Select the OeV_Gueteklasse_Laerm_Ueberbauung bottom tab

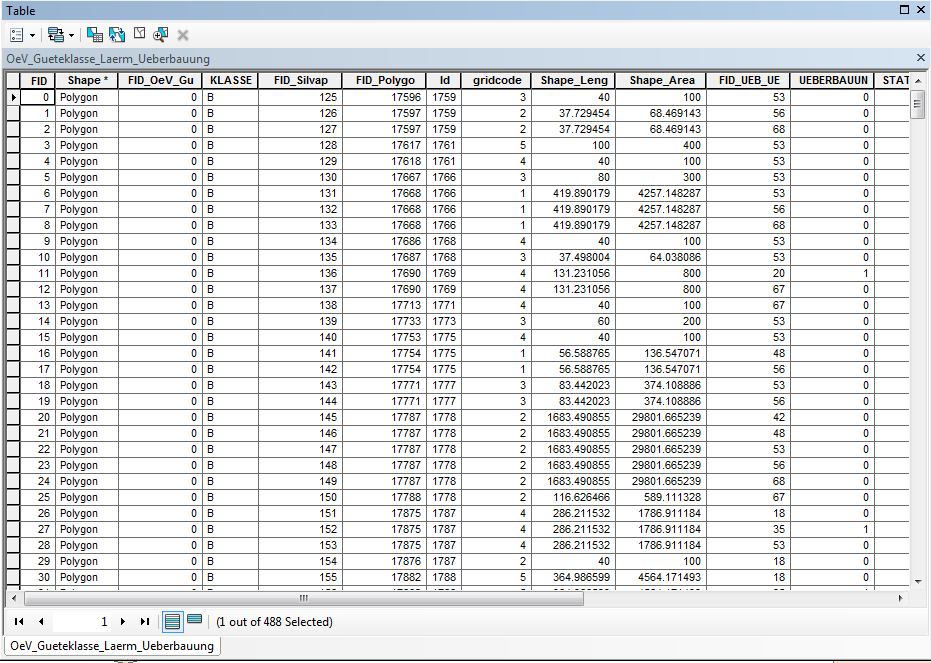pos(112,646)
